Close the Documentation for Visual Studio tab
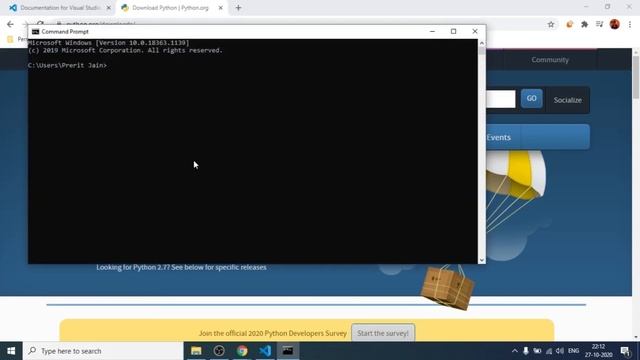The height and width of the screenshot is (360, 640). click(109, 8)
